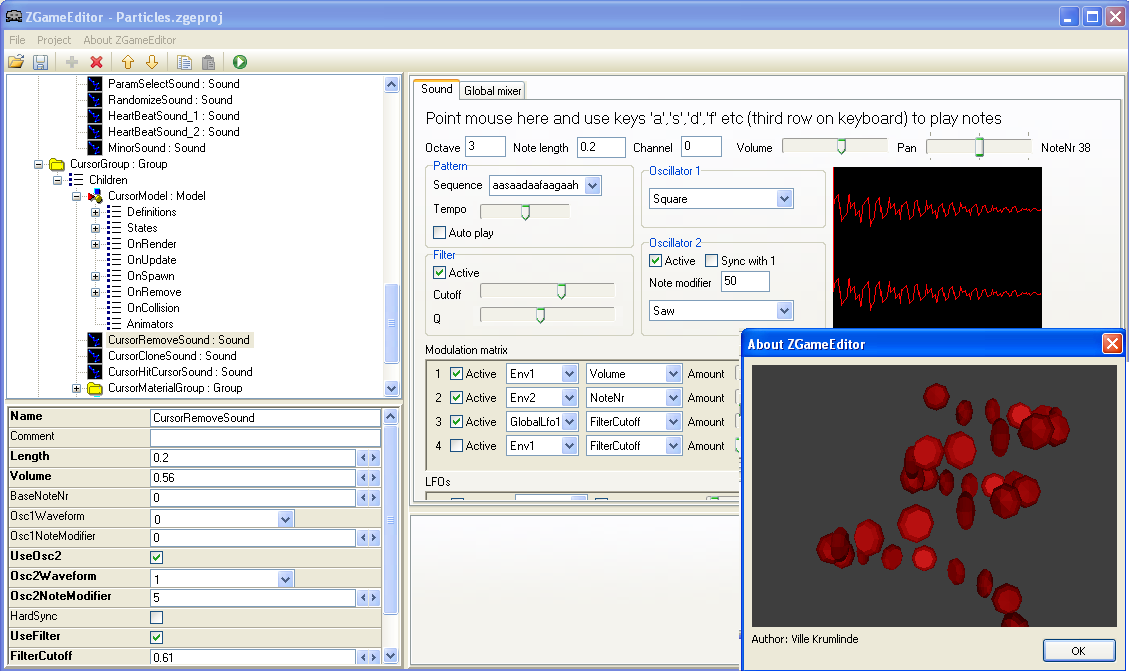Open the About ZGameEditor menu

pyautogui.click(x=130, y=40)
